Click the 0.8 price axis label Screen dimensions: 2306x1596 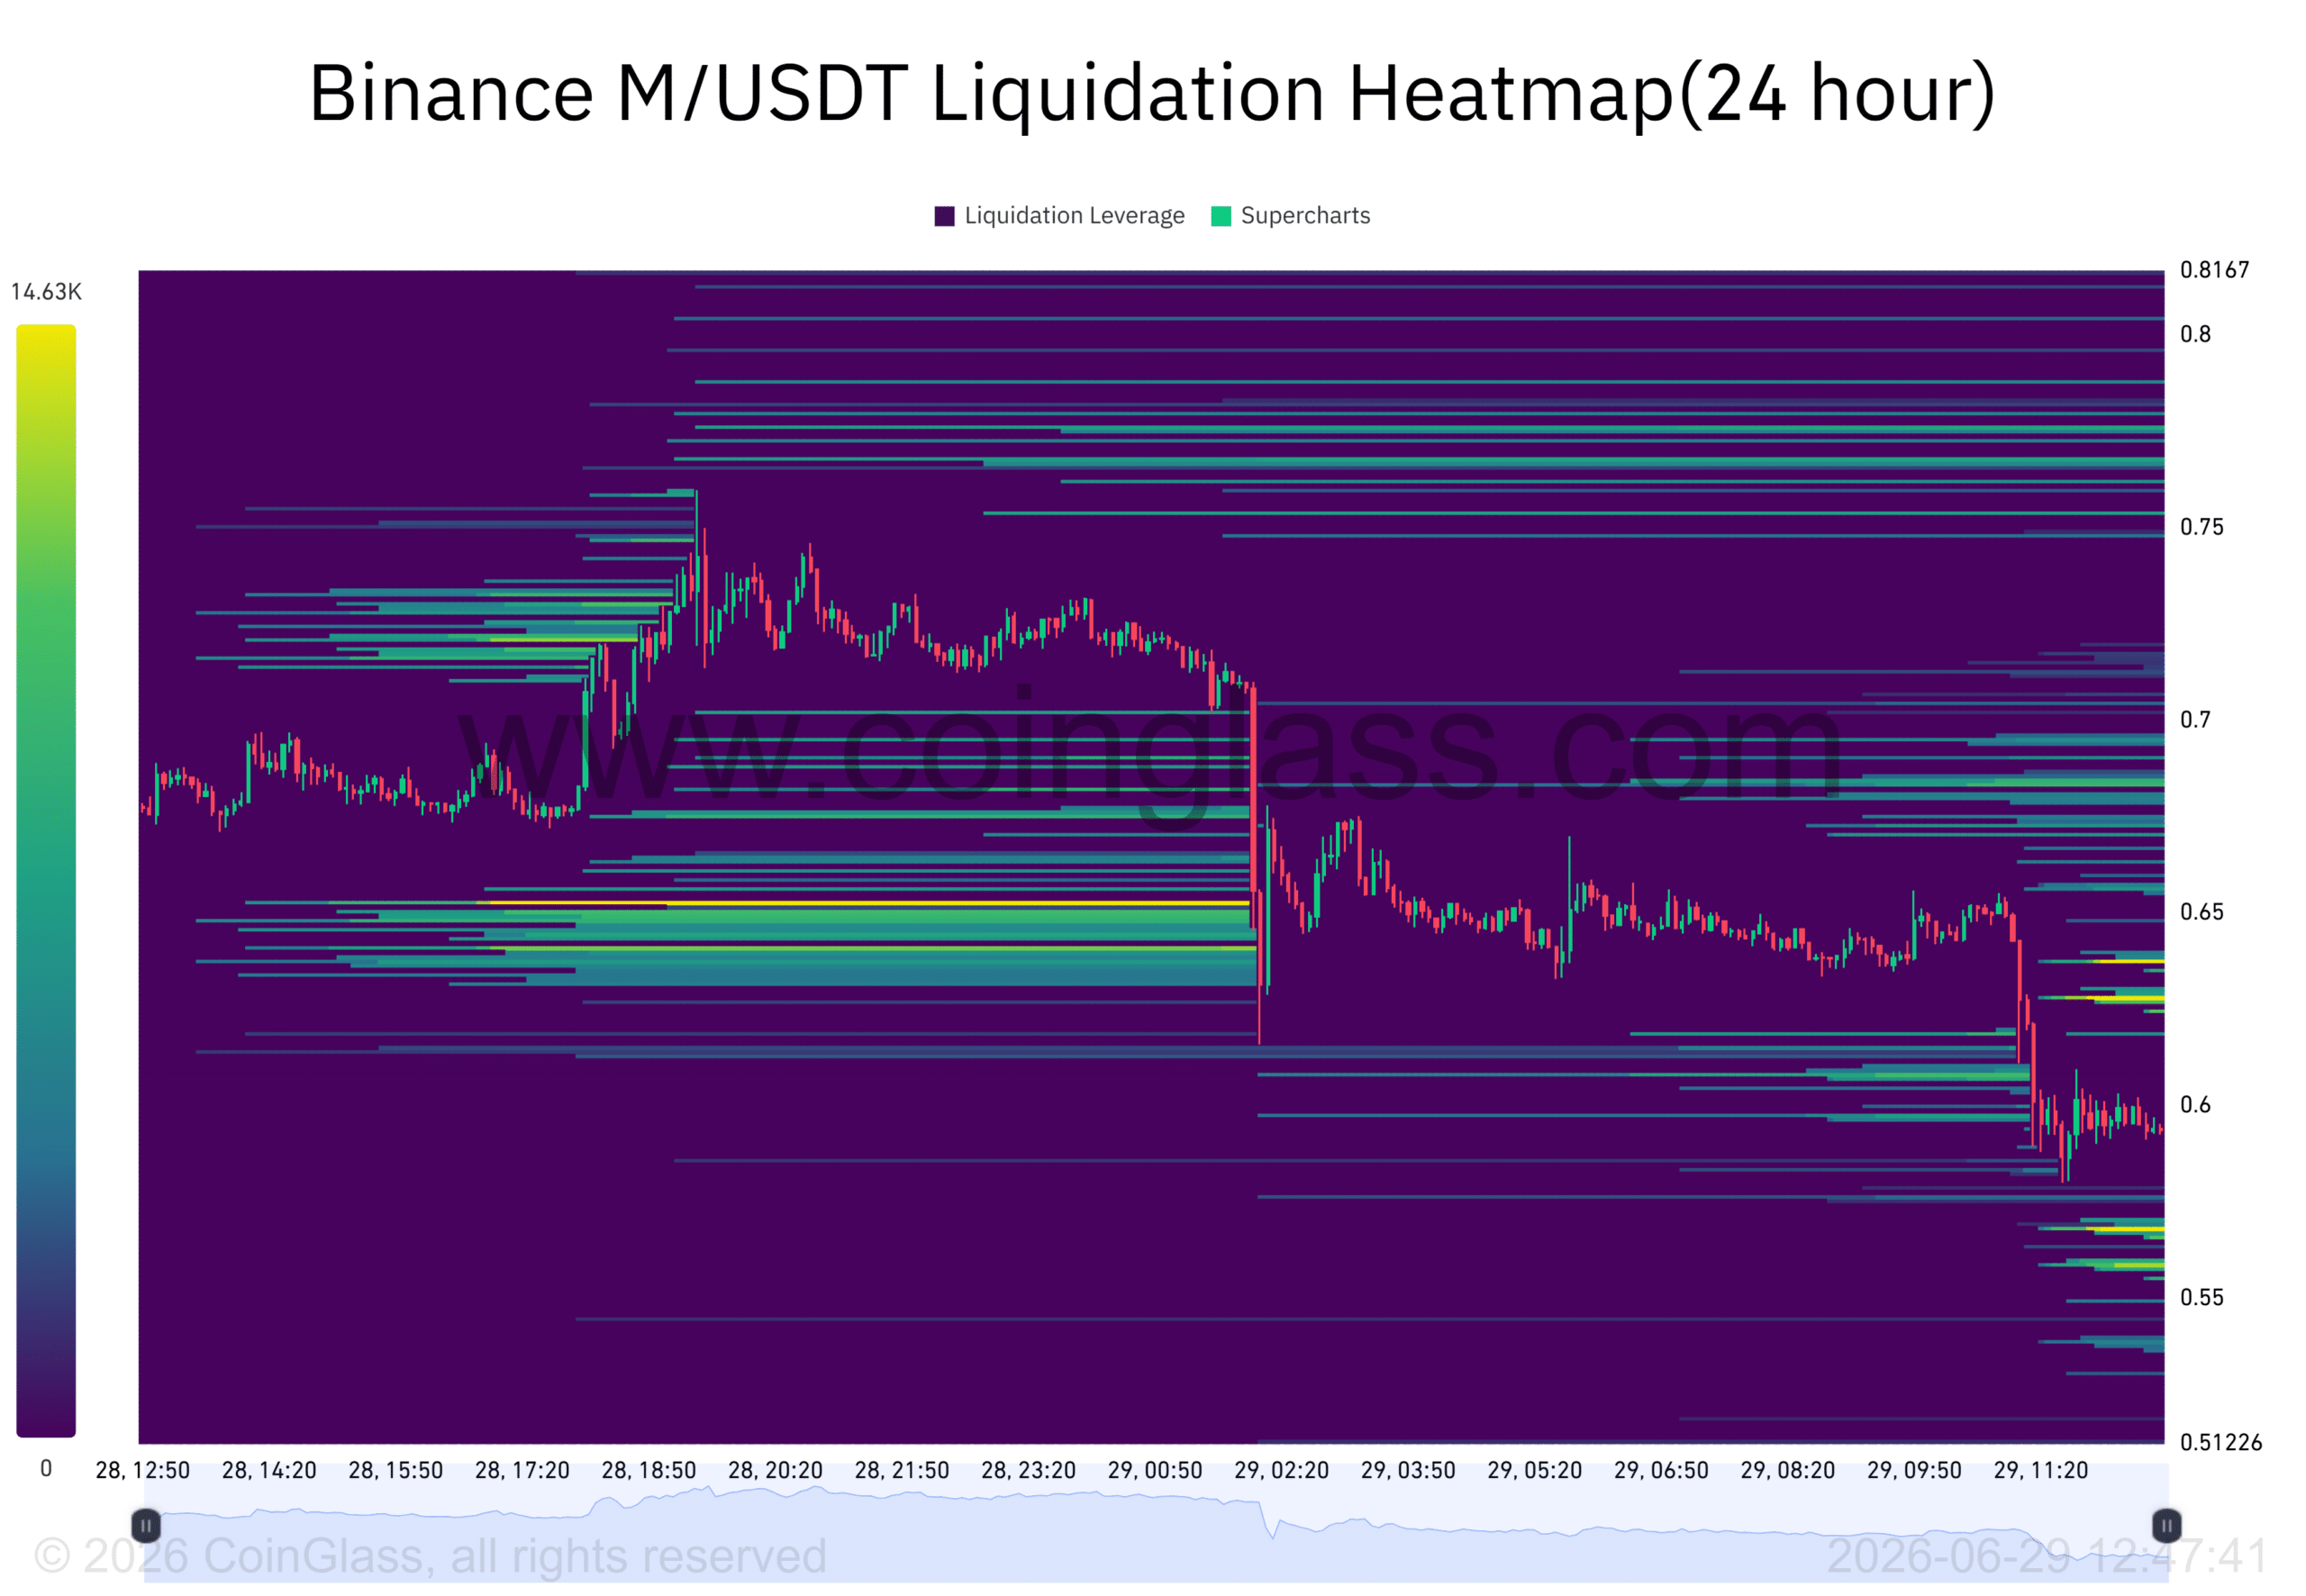[x=2195, y=334]
